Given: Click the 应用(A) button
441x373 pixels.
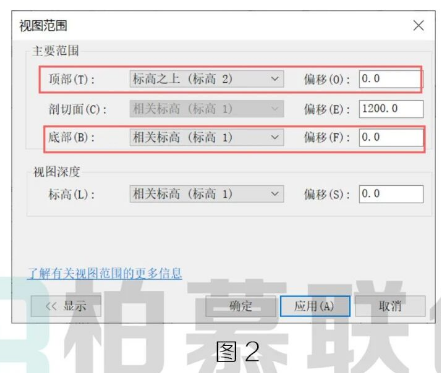Looking at the screenshot, I should tap(315, 306).
